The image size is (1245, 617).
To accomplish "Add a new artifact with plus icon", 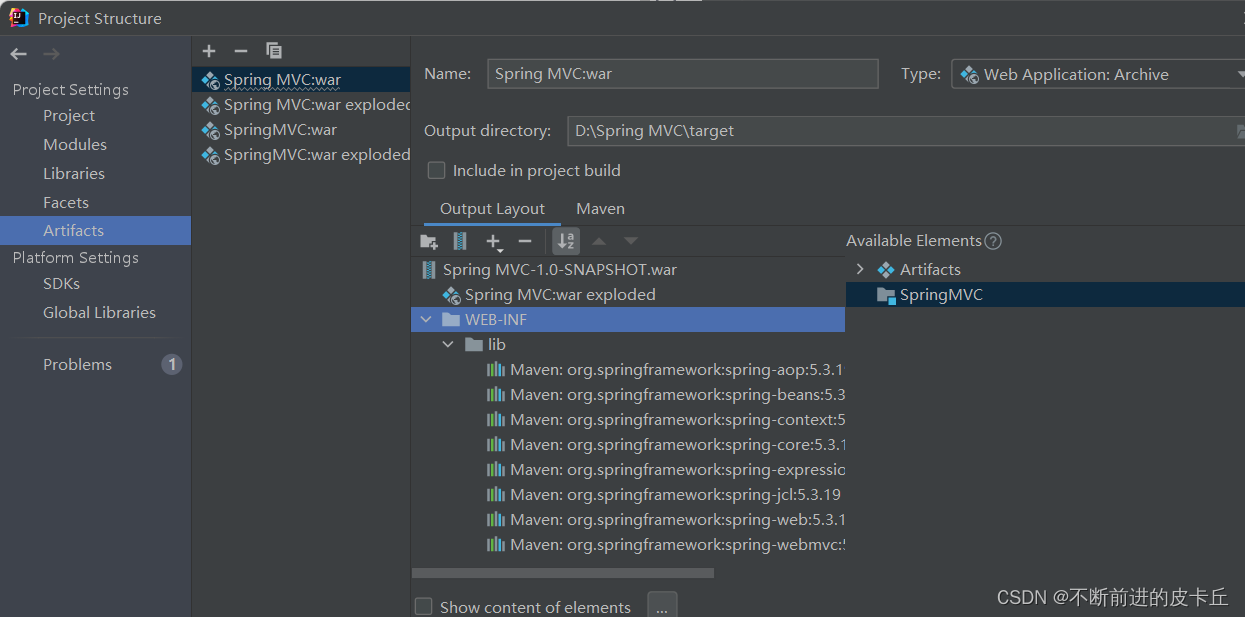I will coord(208,51).
